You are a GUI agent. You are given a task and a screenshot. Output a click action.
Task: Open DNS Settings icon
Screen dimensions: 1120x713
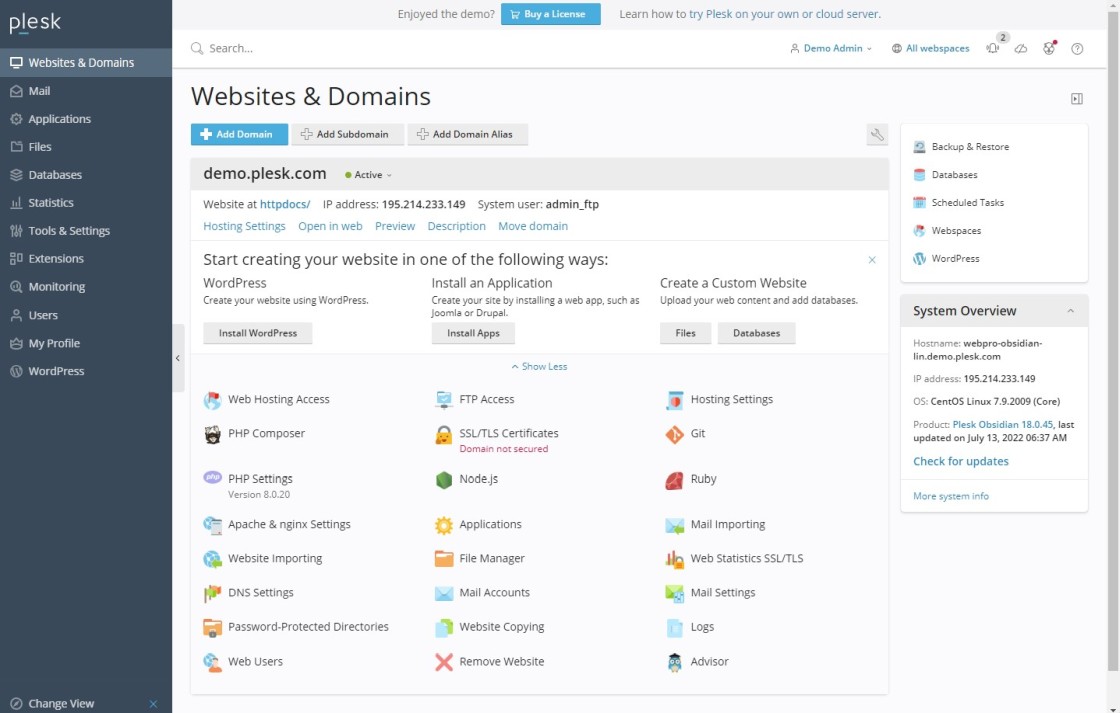[212, 593]
